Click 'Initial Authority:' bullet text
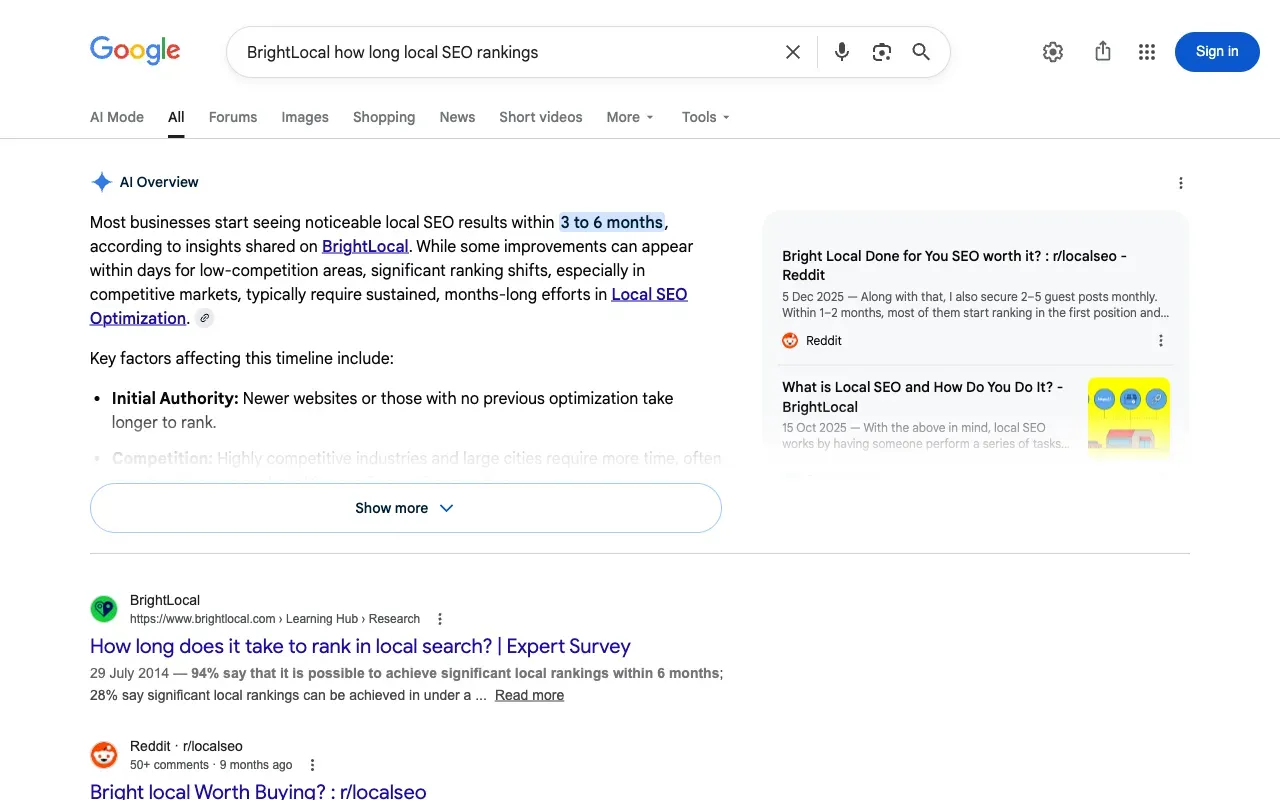The width and height of the screenshot is (1280, 800). [x=175, y=398]
